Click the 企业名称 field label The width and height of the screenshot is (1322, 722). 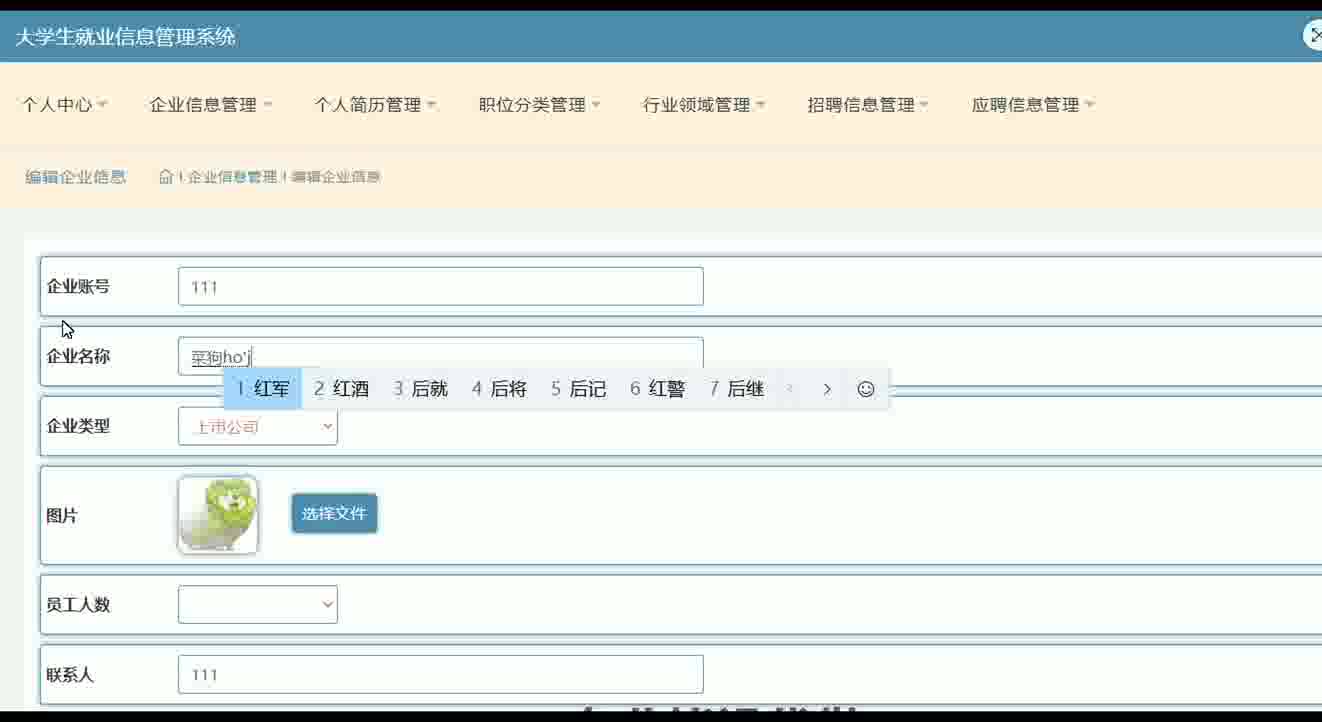tap(78, 357)
